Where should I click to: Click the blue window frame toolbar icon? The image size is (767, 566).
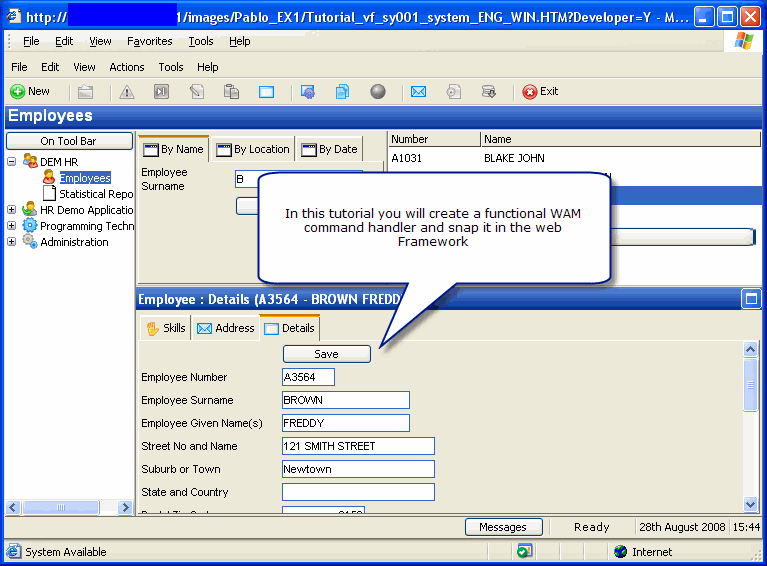266,91
